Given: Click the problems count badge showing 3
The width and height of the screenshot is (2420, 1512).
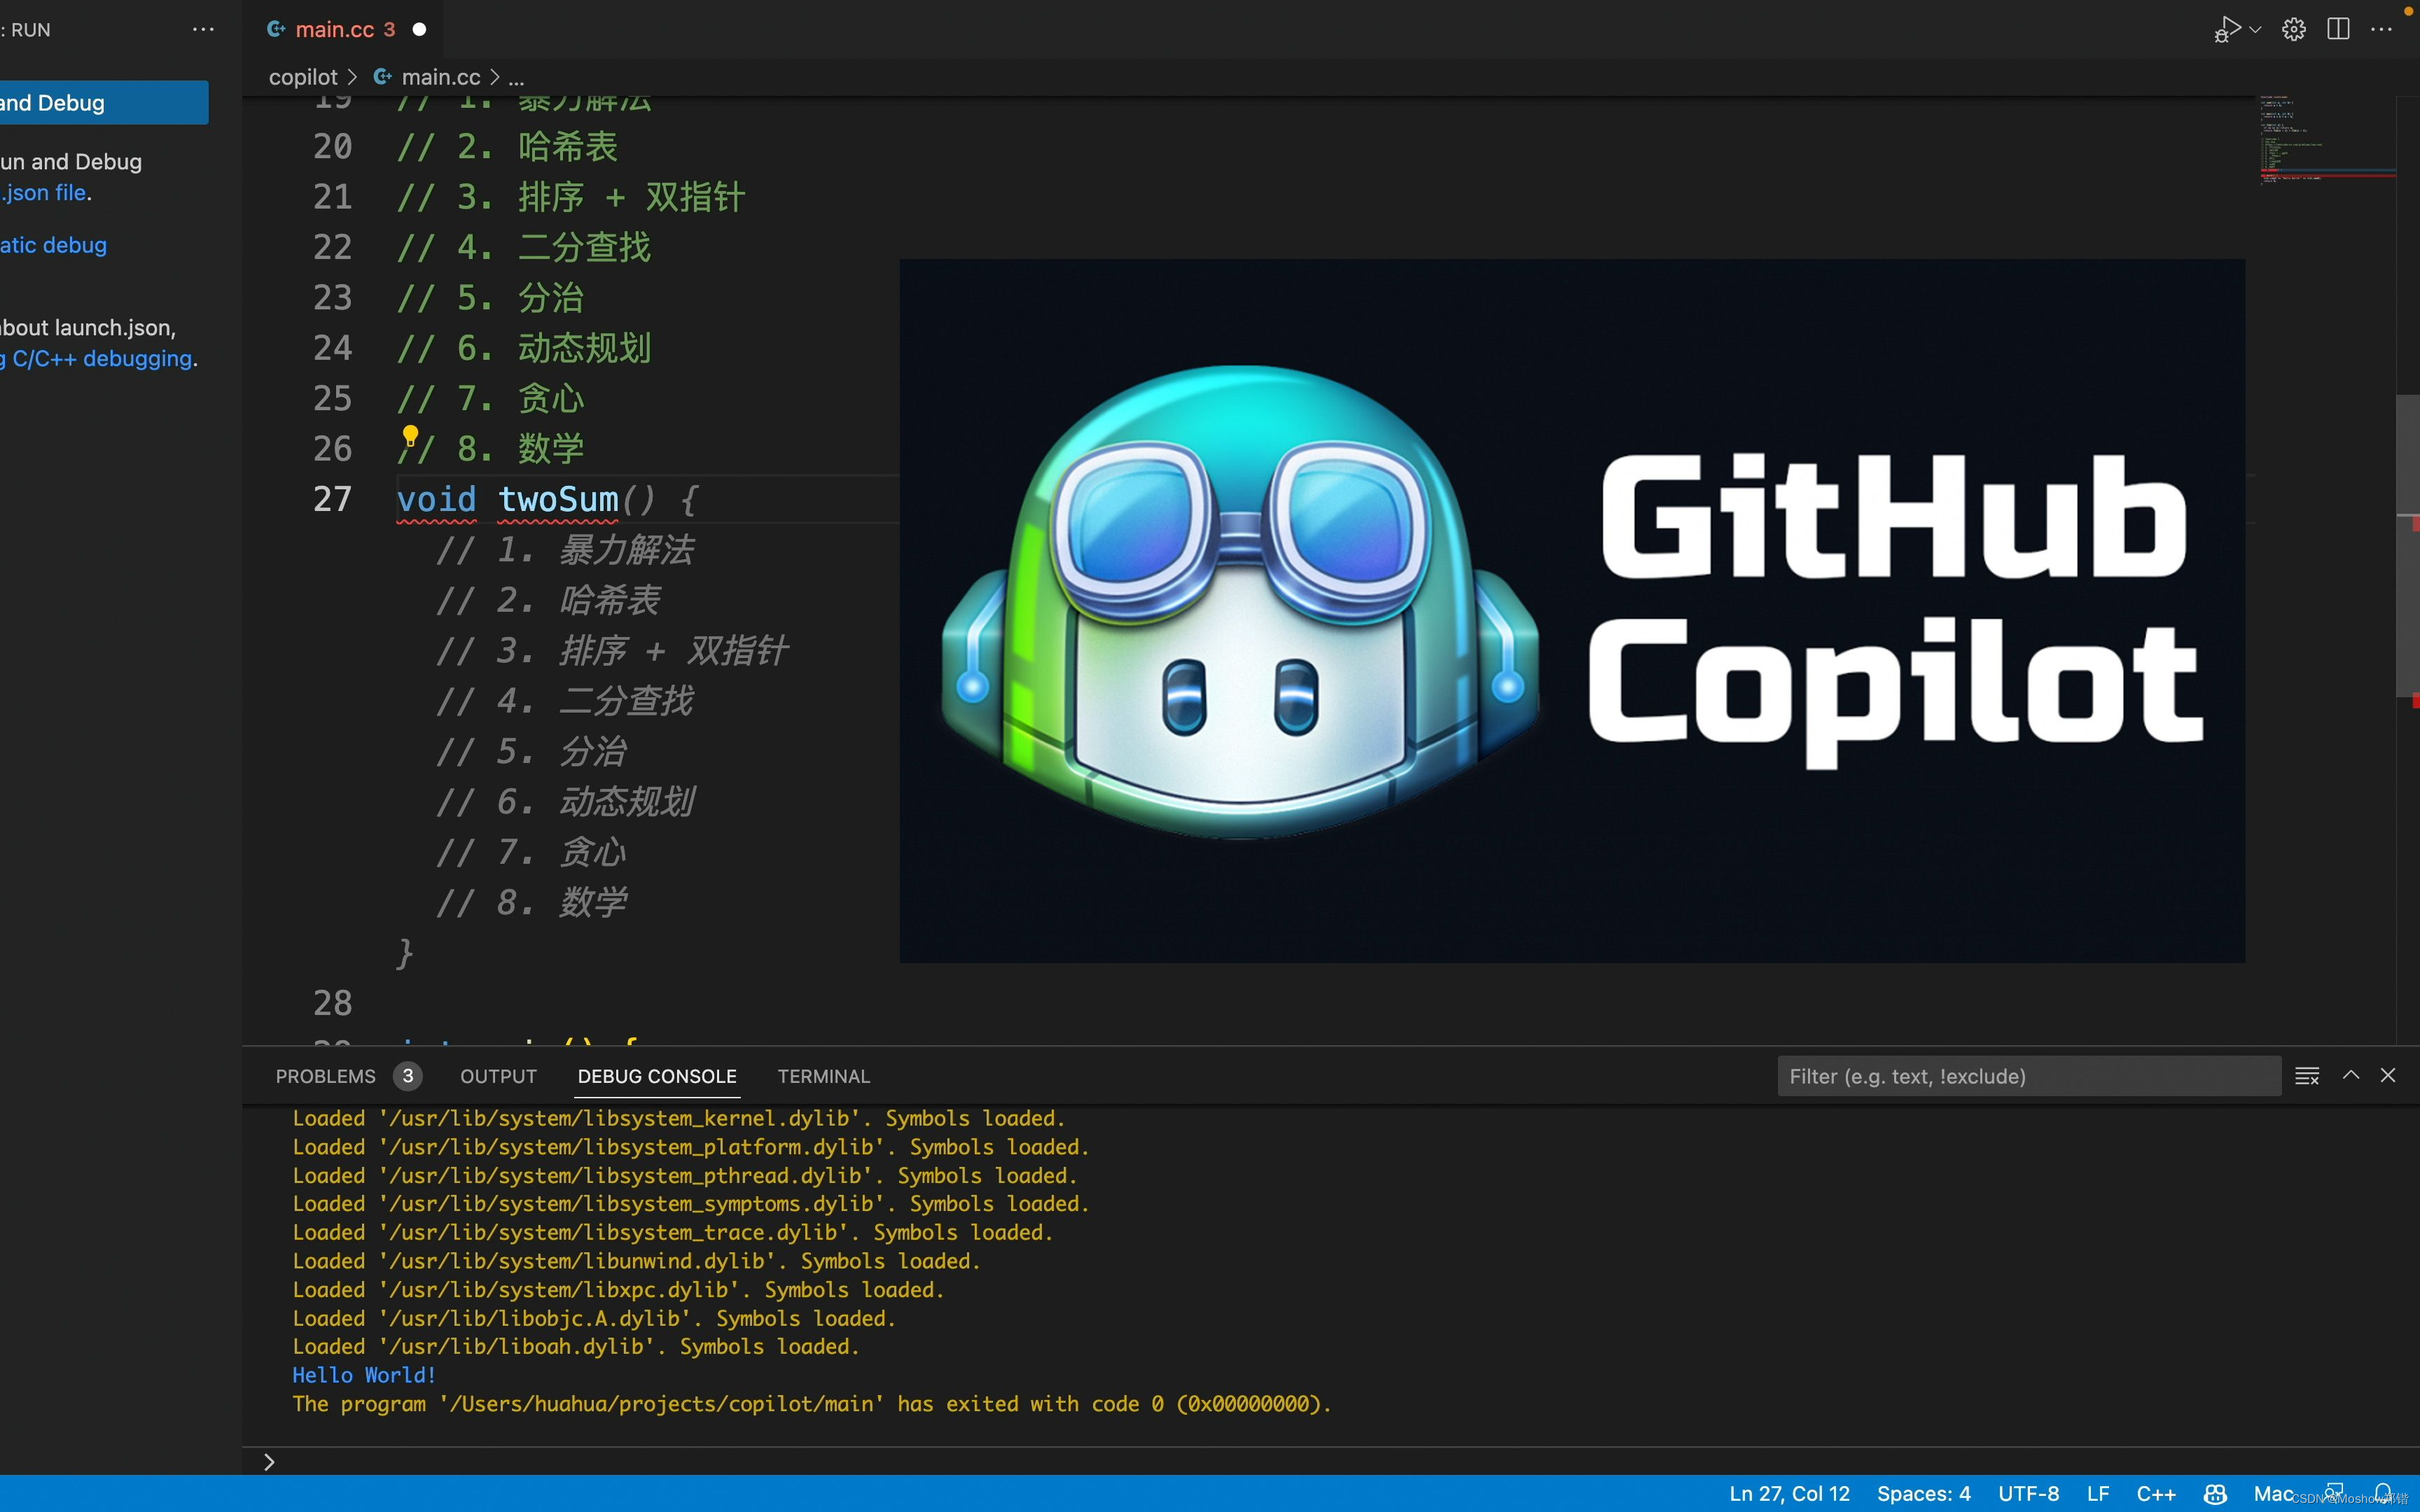Looking at the screenshot, I should pos(407,1076).
